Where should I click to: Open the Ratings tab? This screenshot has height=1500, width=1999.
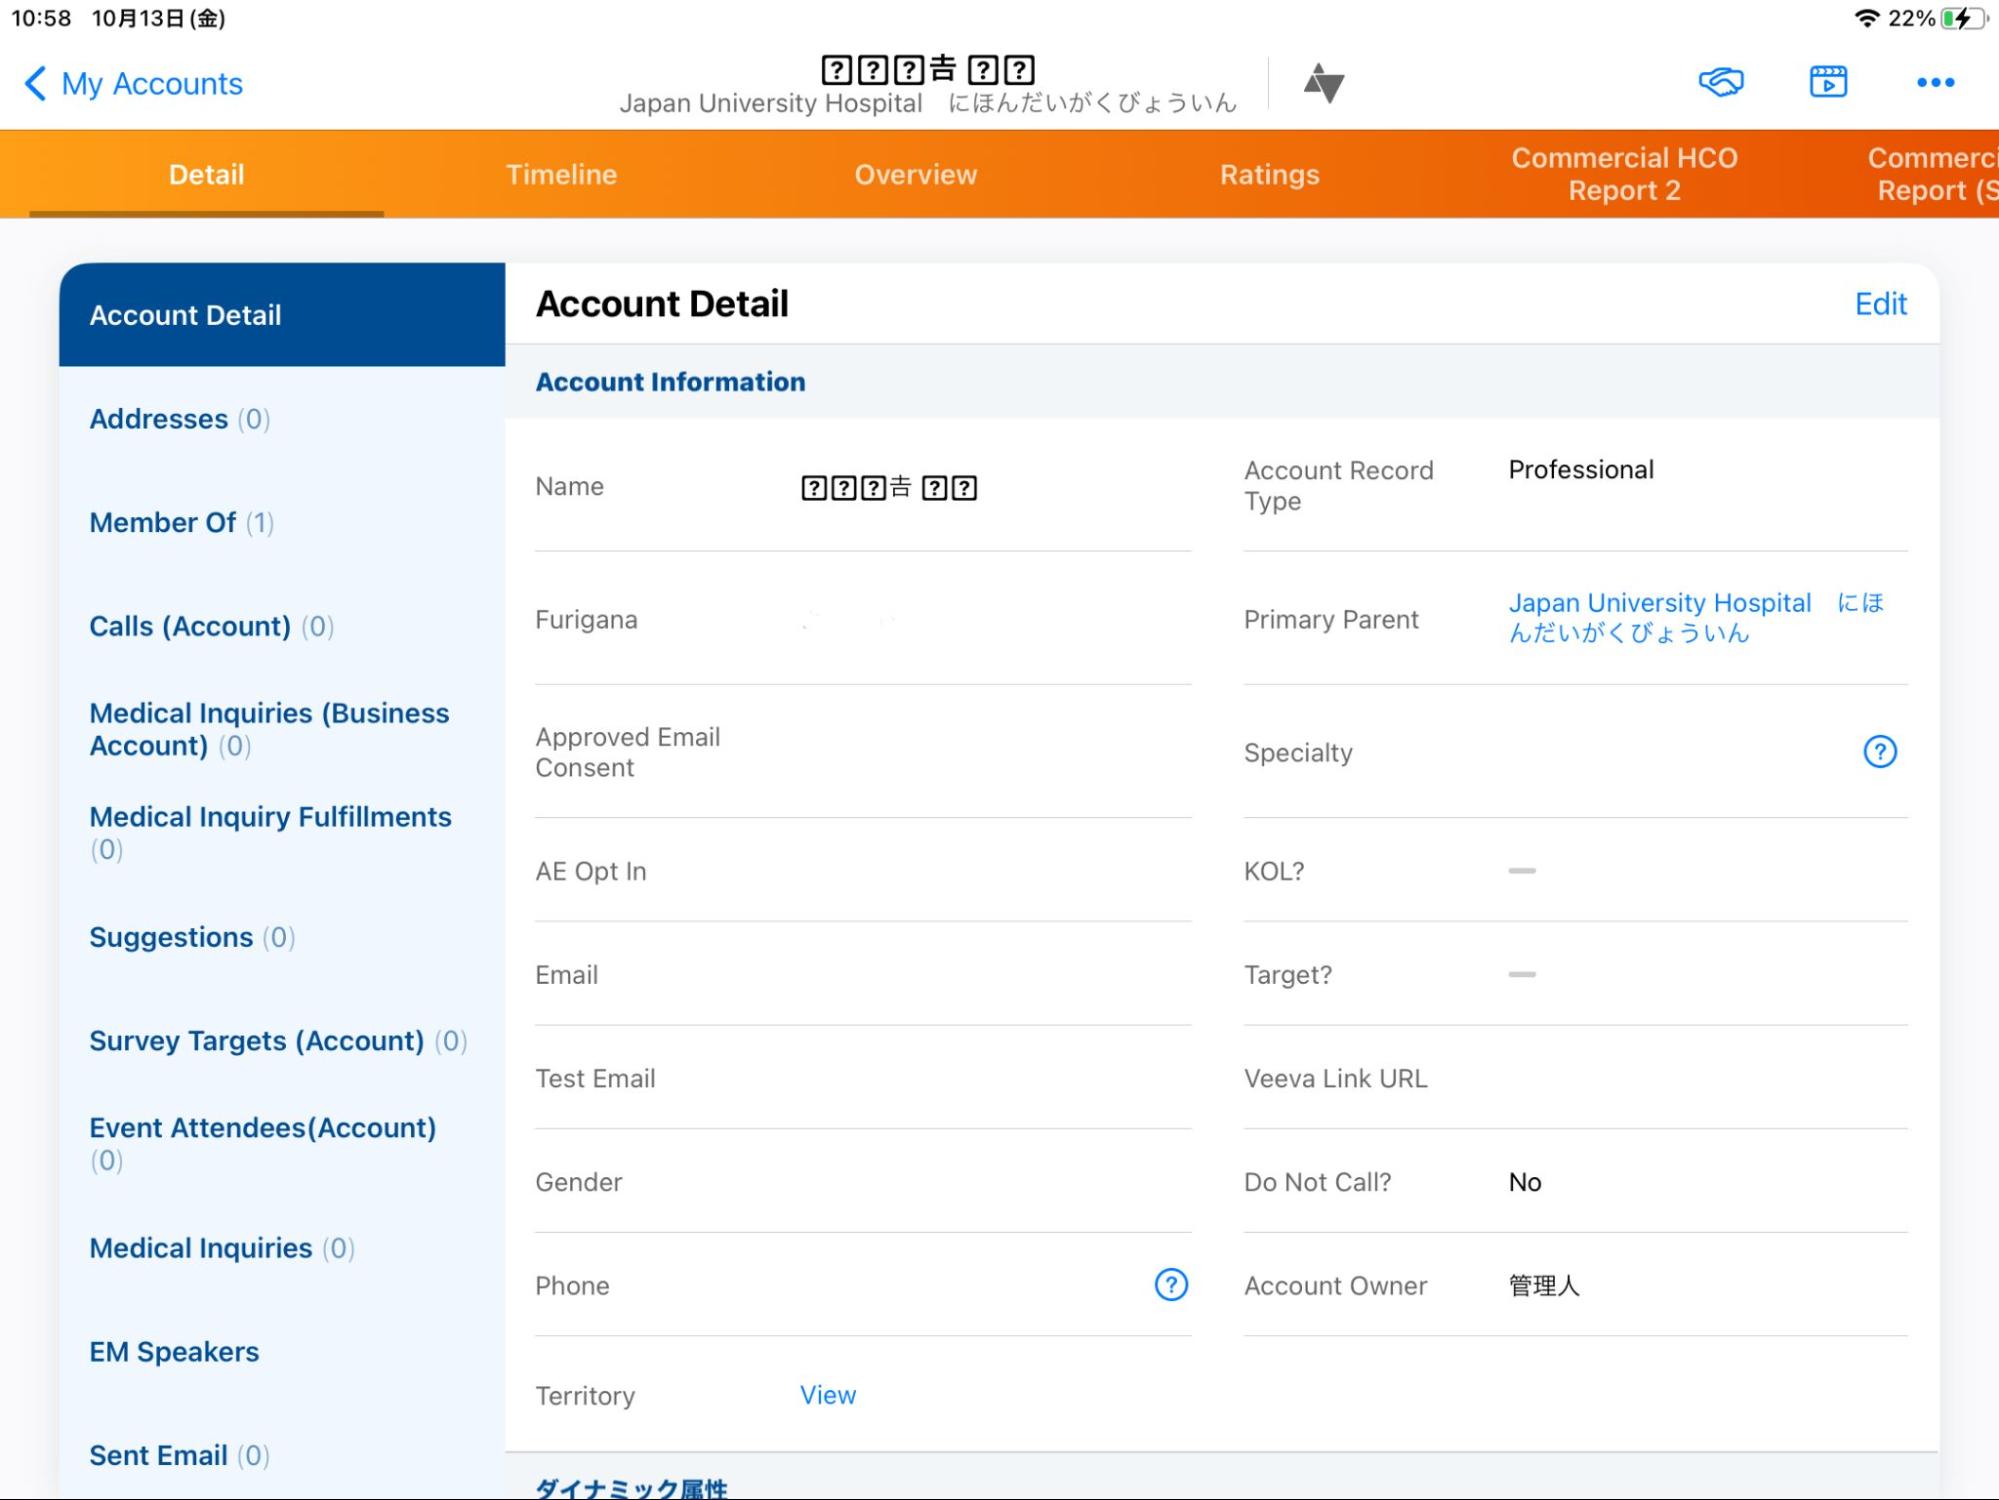tap(1269, 175)
